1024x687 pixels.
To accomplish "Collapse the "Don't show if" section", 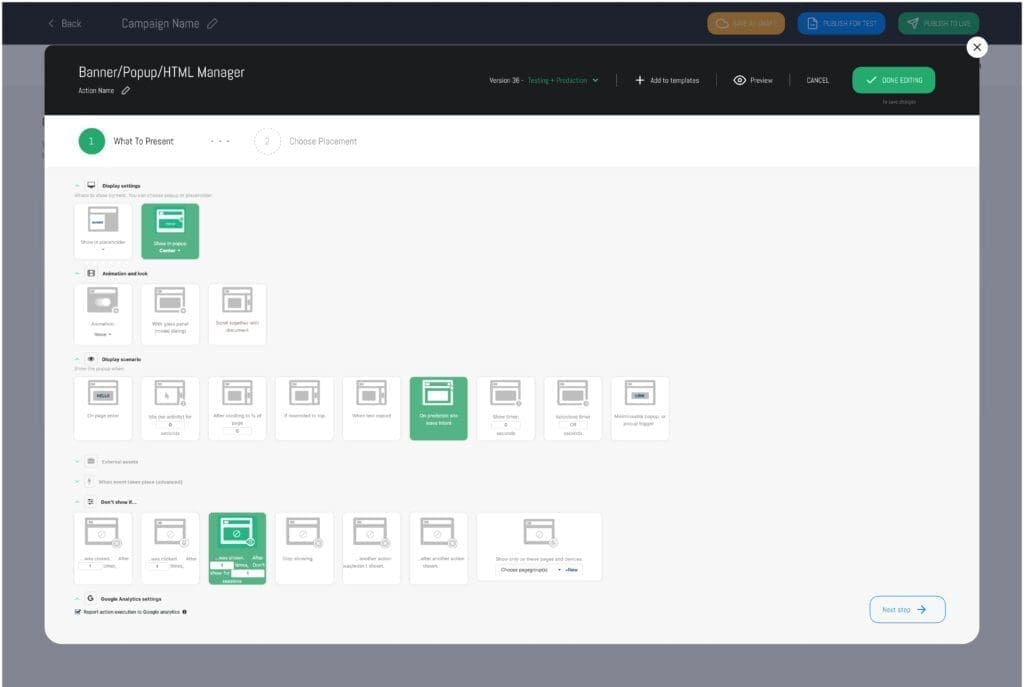I will click(x=78, y=501).
